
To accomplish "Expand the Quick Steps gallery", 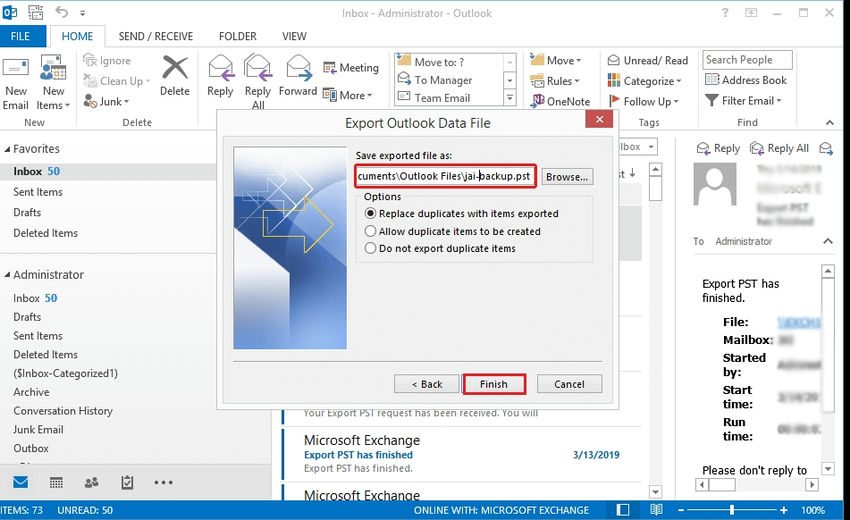I will (x=510, y=98).
